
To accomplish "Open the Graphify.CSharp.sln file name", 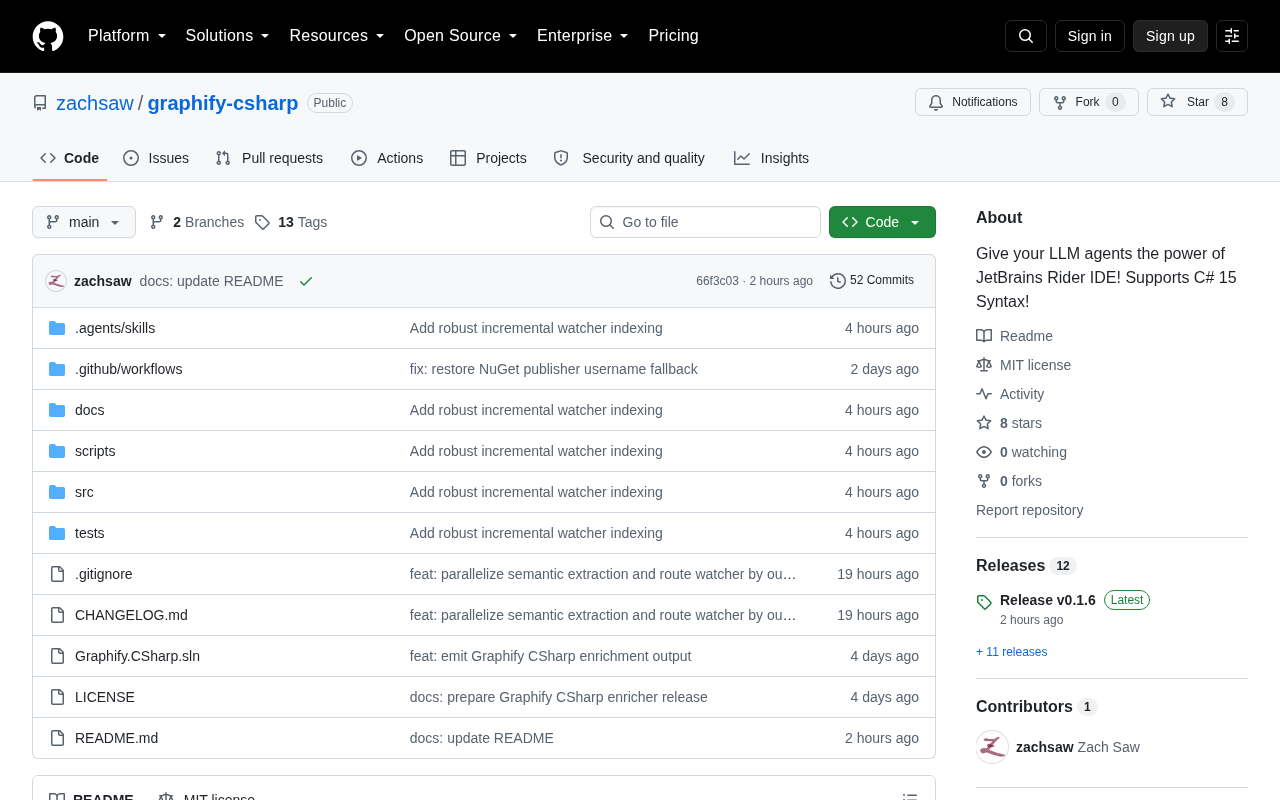I will coord(137,656).
